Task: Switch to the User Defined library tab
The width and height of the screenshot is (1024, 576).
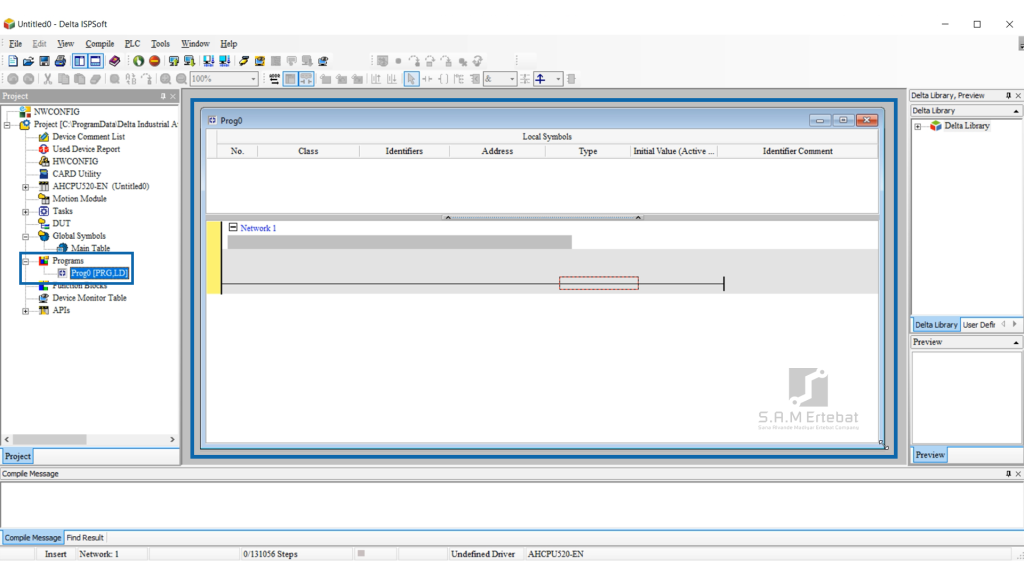Action: [979, 325]
